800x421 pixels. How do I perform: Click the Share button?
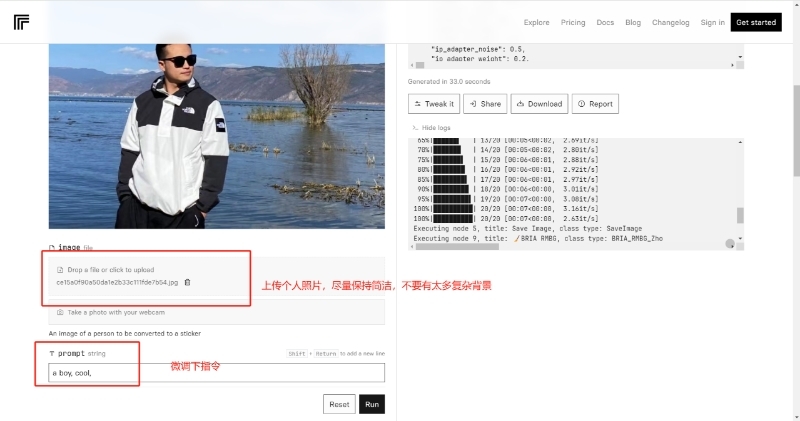(x=485, y=104)
